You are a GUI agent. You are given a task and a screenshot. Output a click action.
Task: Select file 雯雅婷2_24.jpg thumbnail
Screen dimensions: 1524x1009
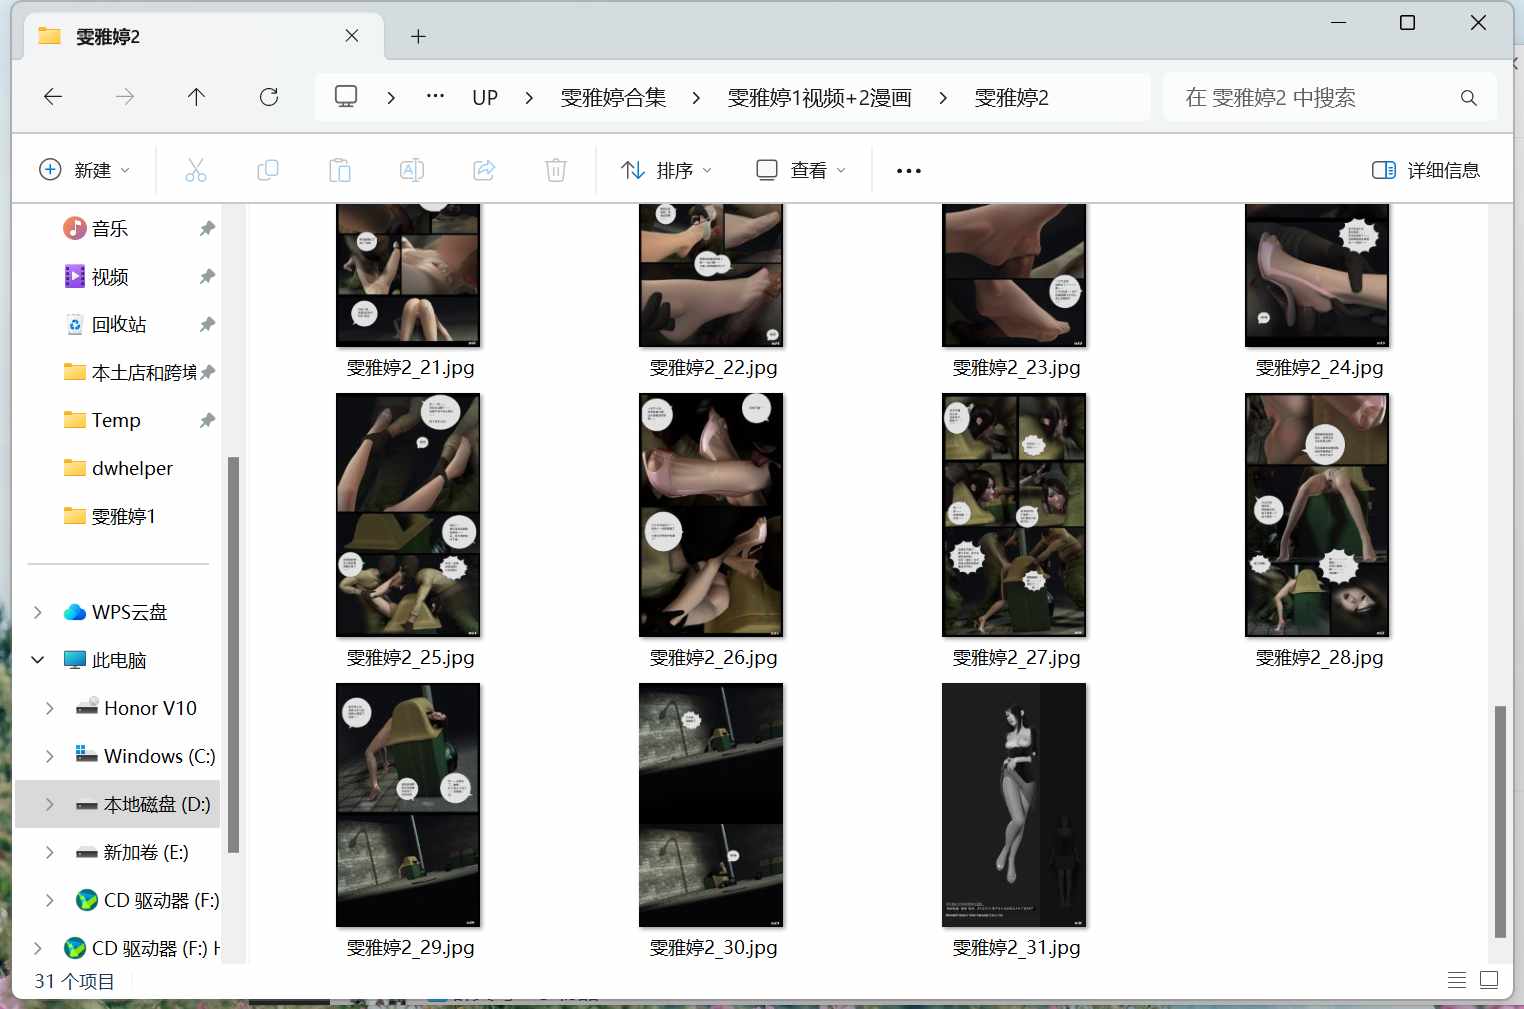pos(1317,275)
